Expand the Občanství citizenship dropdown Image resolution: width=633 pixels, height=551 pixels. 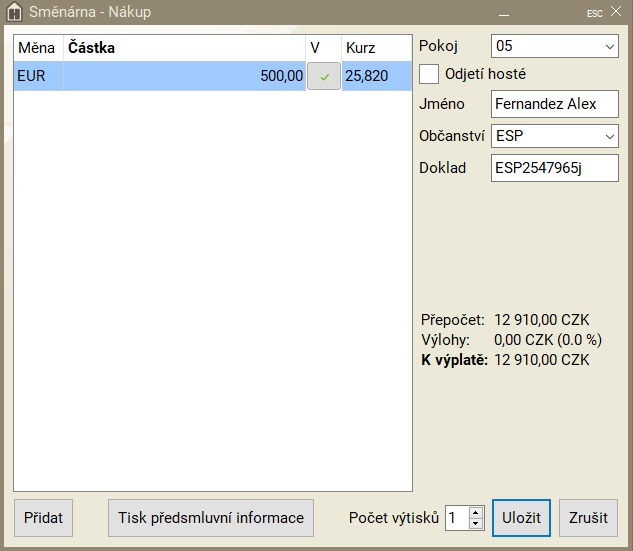tap(610, 136)
